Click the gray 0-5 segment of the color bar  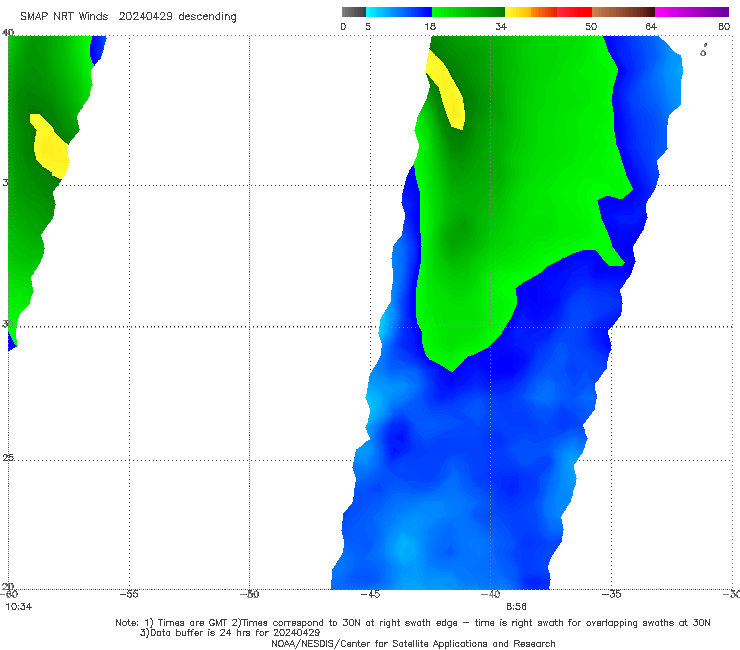[354, 12]
